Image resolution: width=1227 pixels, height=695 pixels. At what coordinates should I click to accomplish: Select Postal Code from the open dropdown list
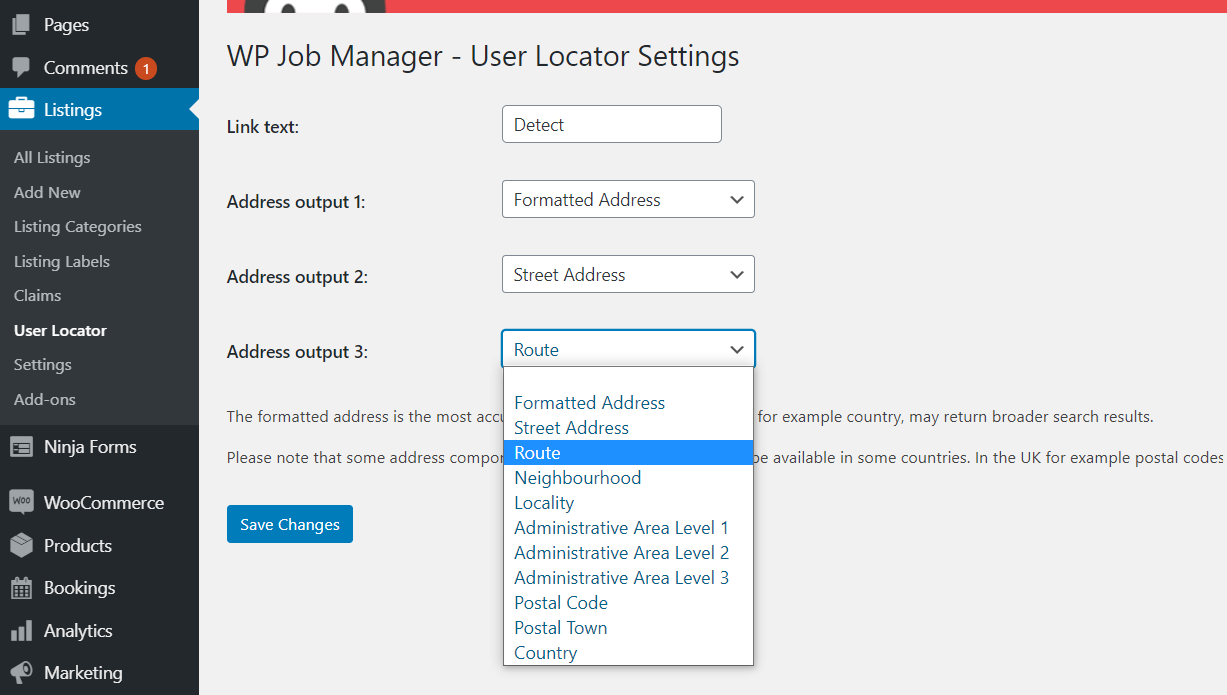tap(560, 602)
